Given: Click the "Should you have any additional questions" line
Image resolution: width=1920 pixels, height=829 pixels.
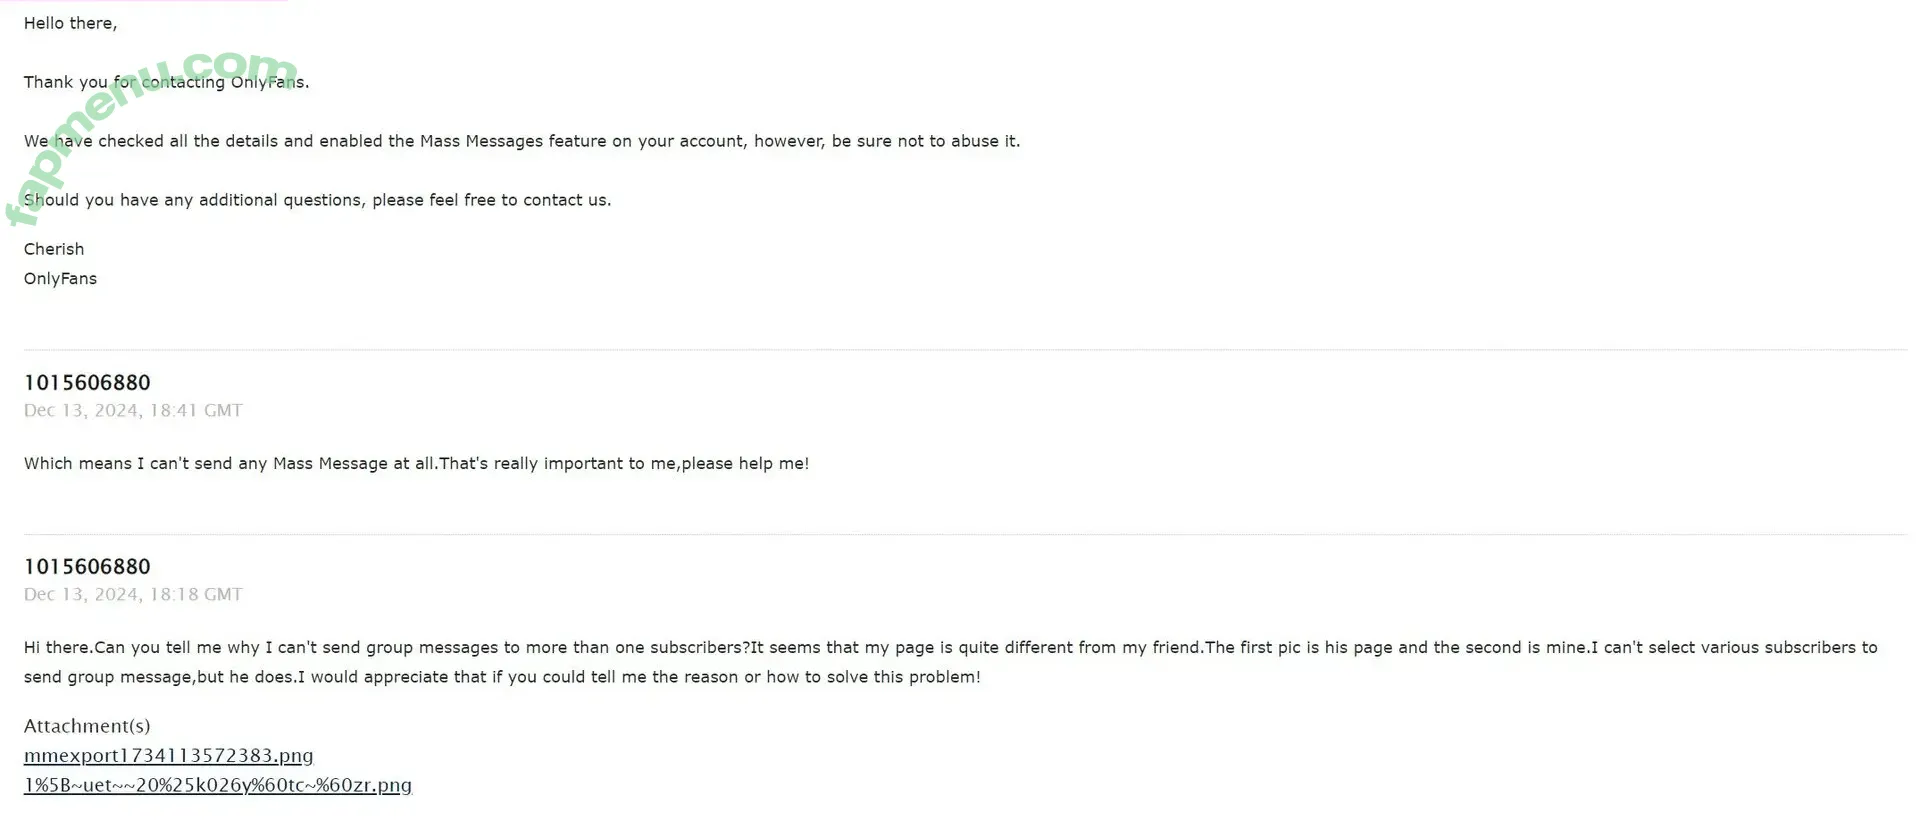Looking at the screenshot, I should 317,200.
